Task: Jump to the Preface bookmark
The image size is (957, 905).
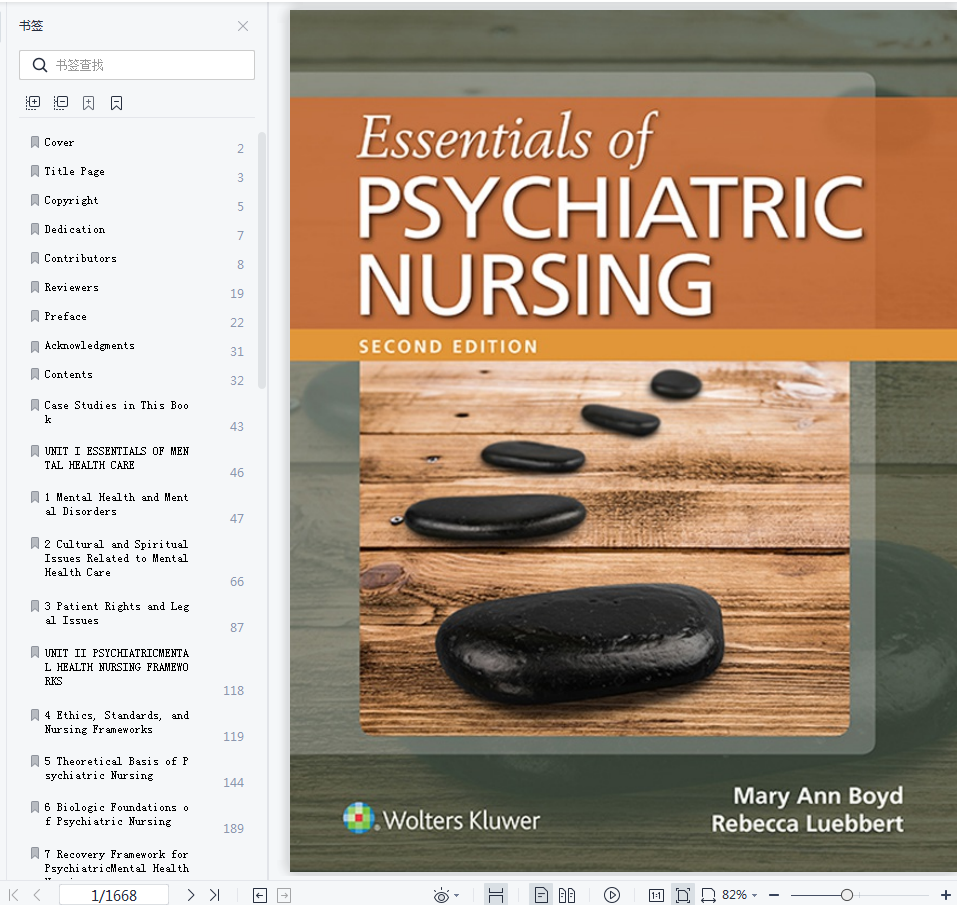Action: pyautogui.click(x=65, y=316)
